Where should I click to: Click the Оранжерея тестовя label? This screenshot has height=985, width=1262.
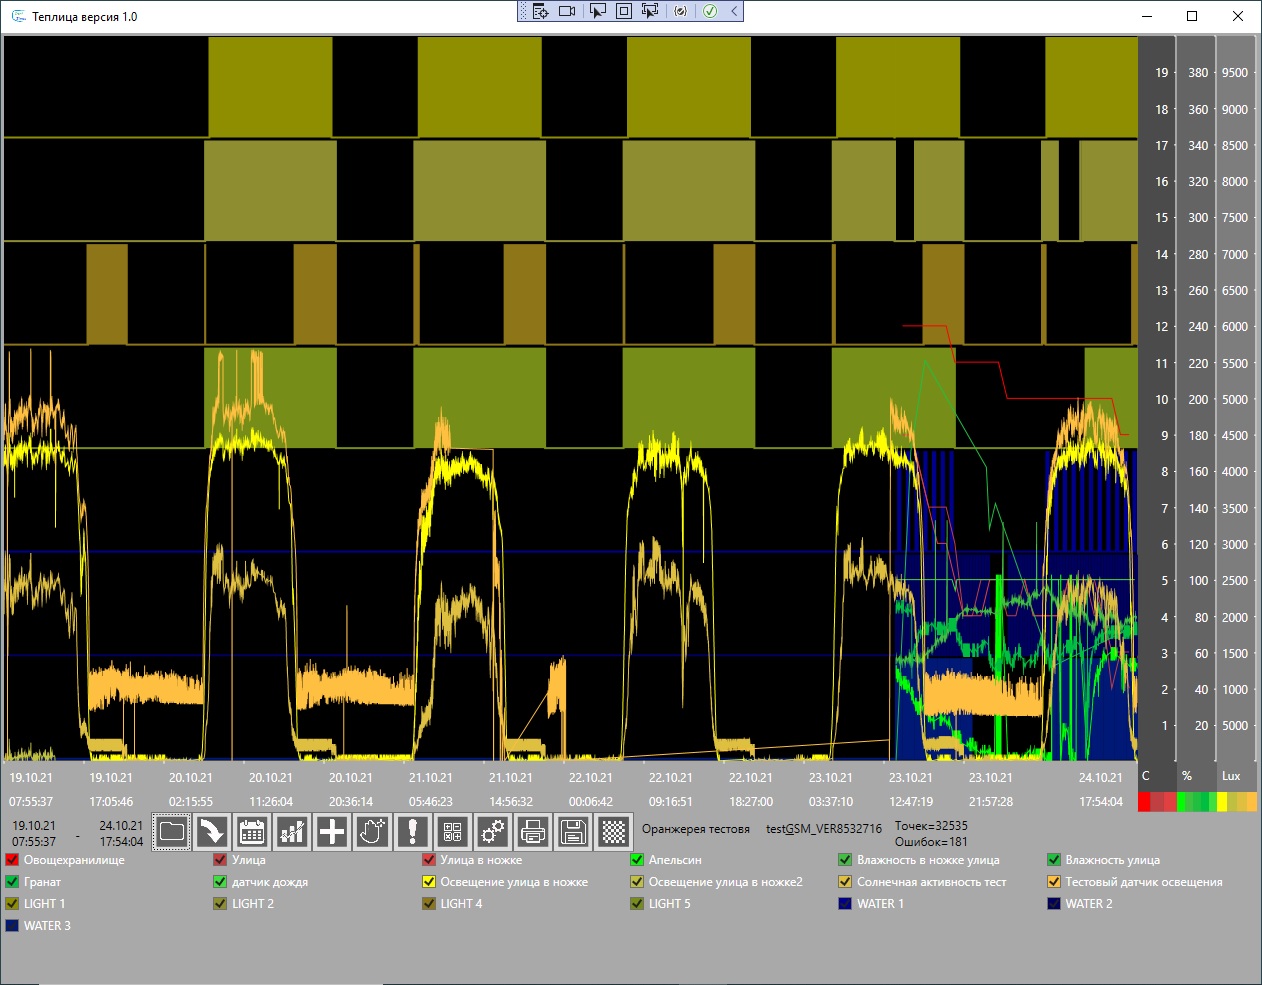[696, 829]
